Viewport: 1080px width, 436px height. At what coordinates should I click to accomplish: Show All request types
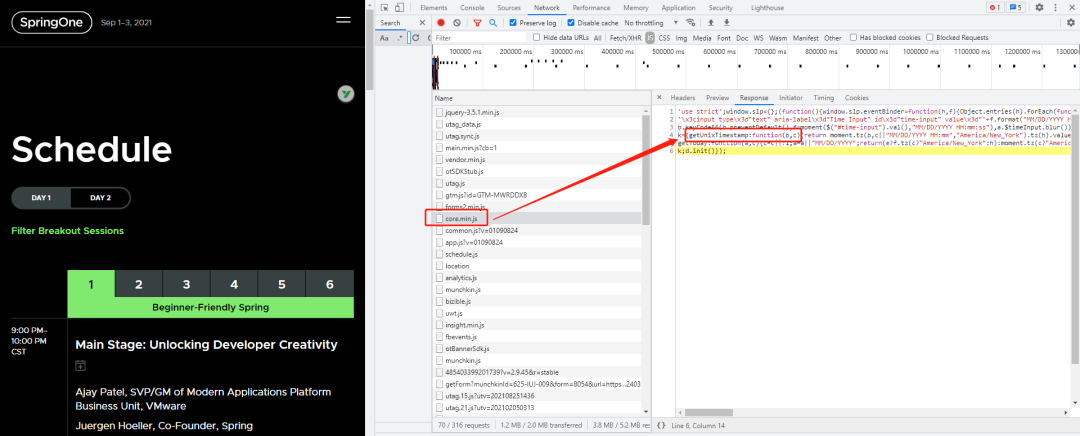597,38
